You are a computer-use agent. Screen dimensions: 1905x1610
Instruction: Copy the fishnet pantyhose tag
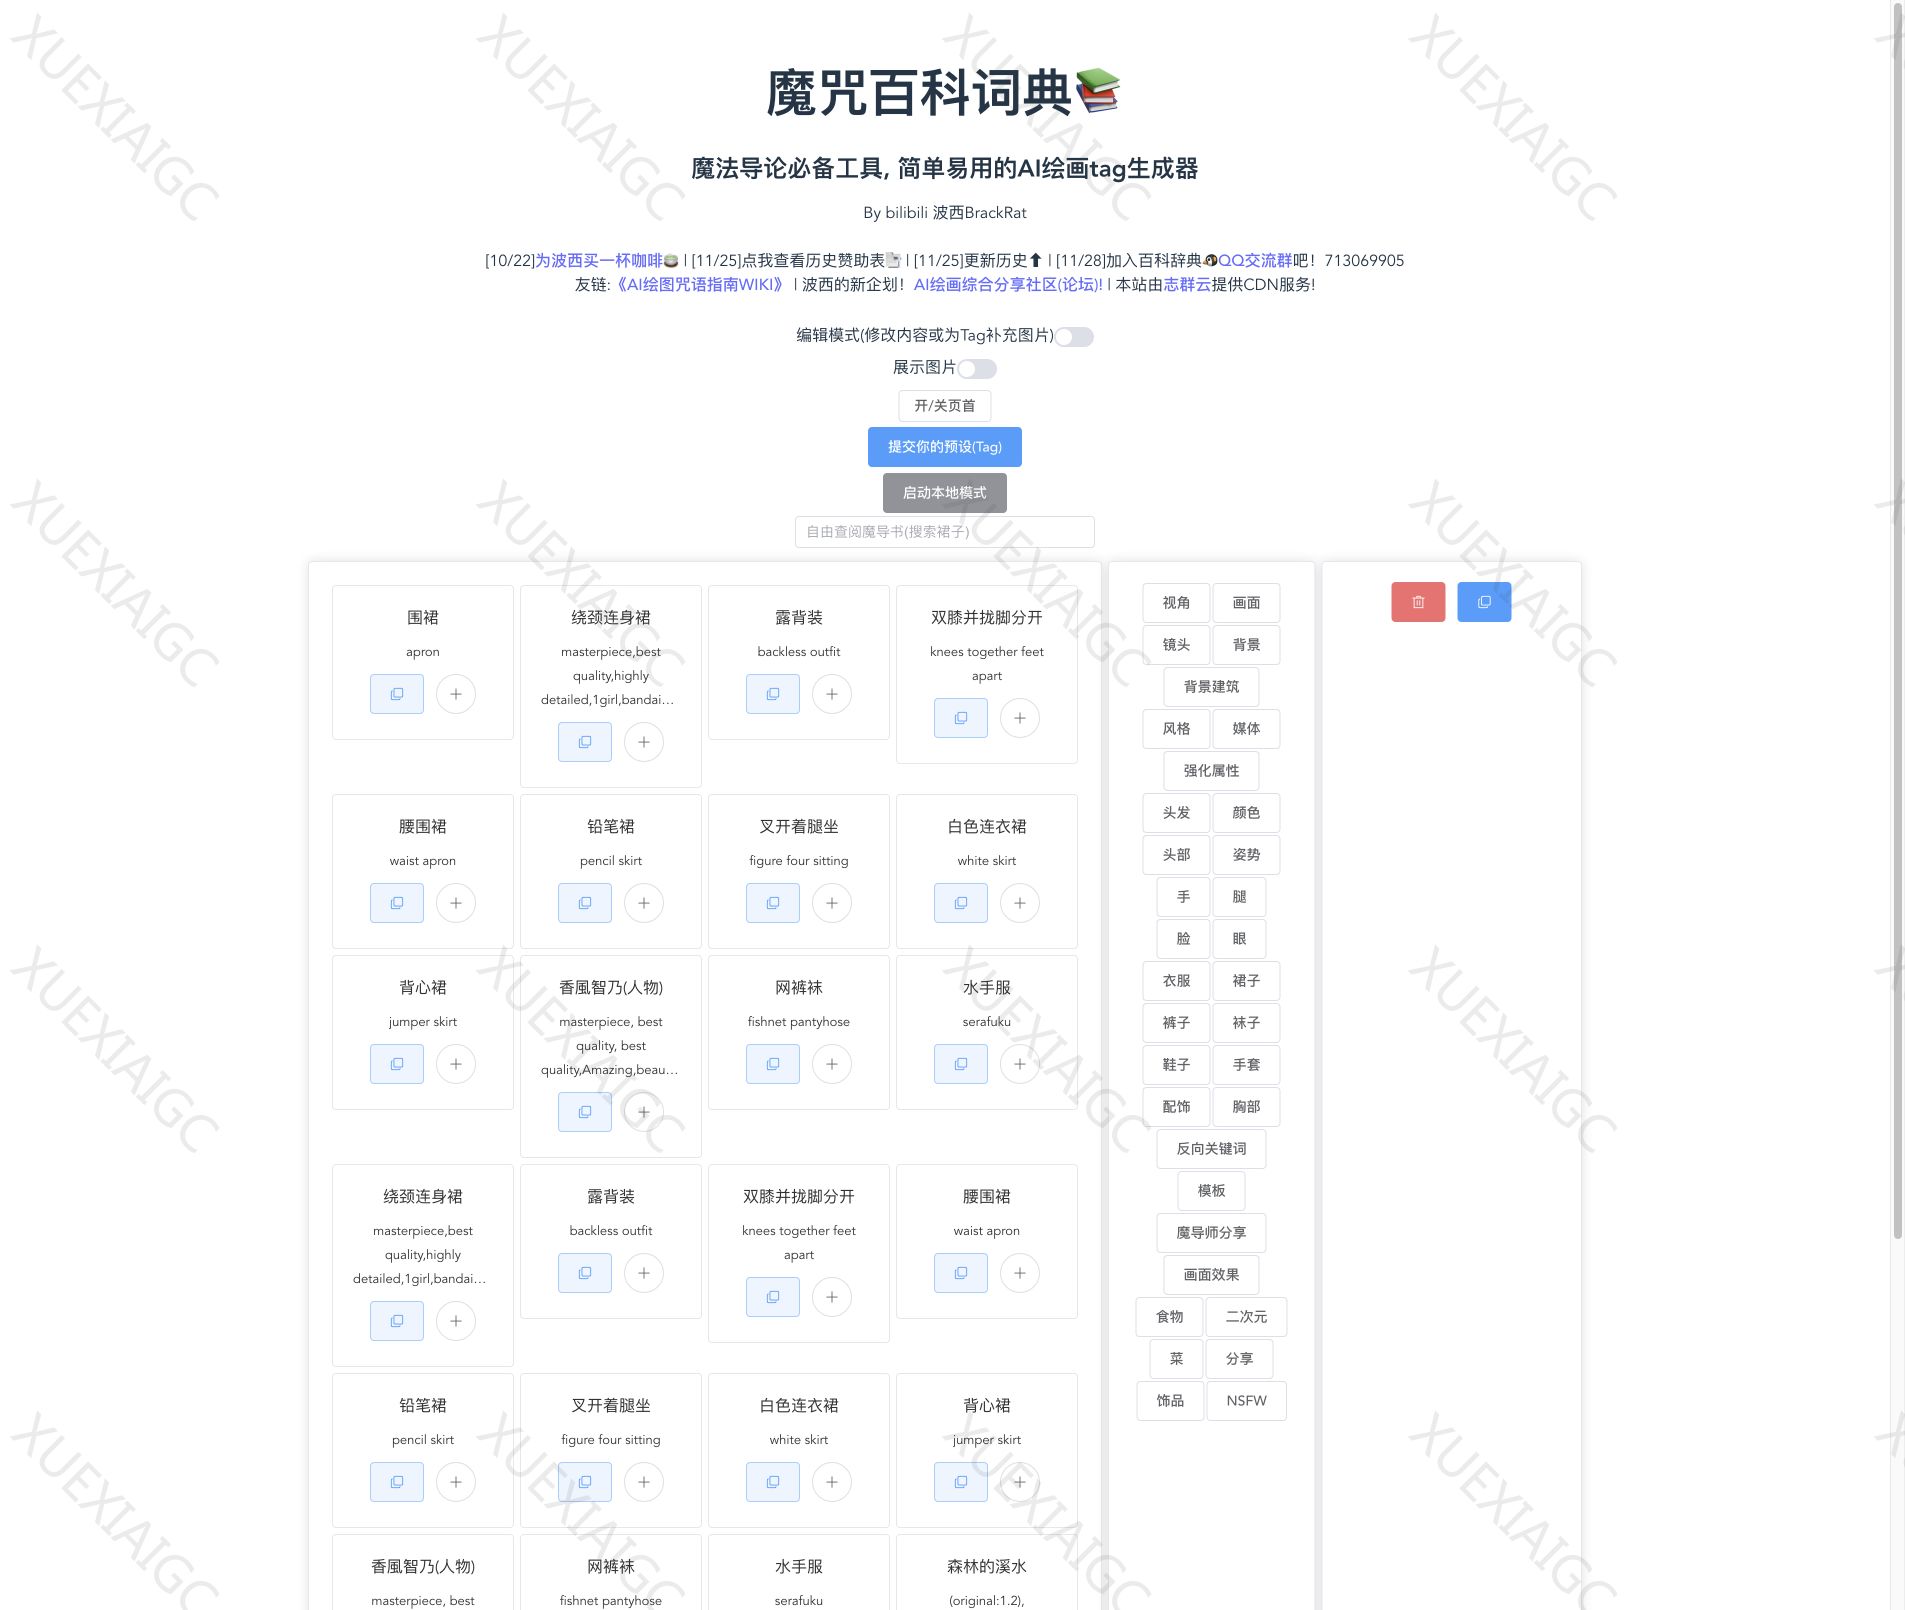tap(772, 1064)
